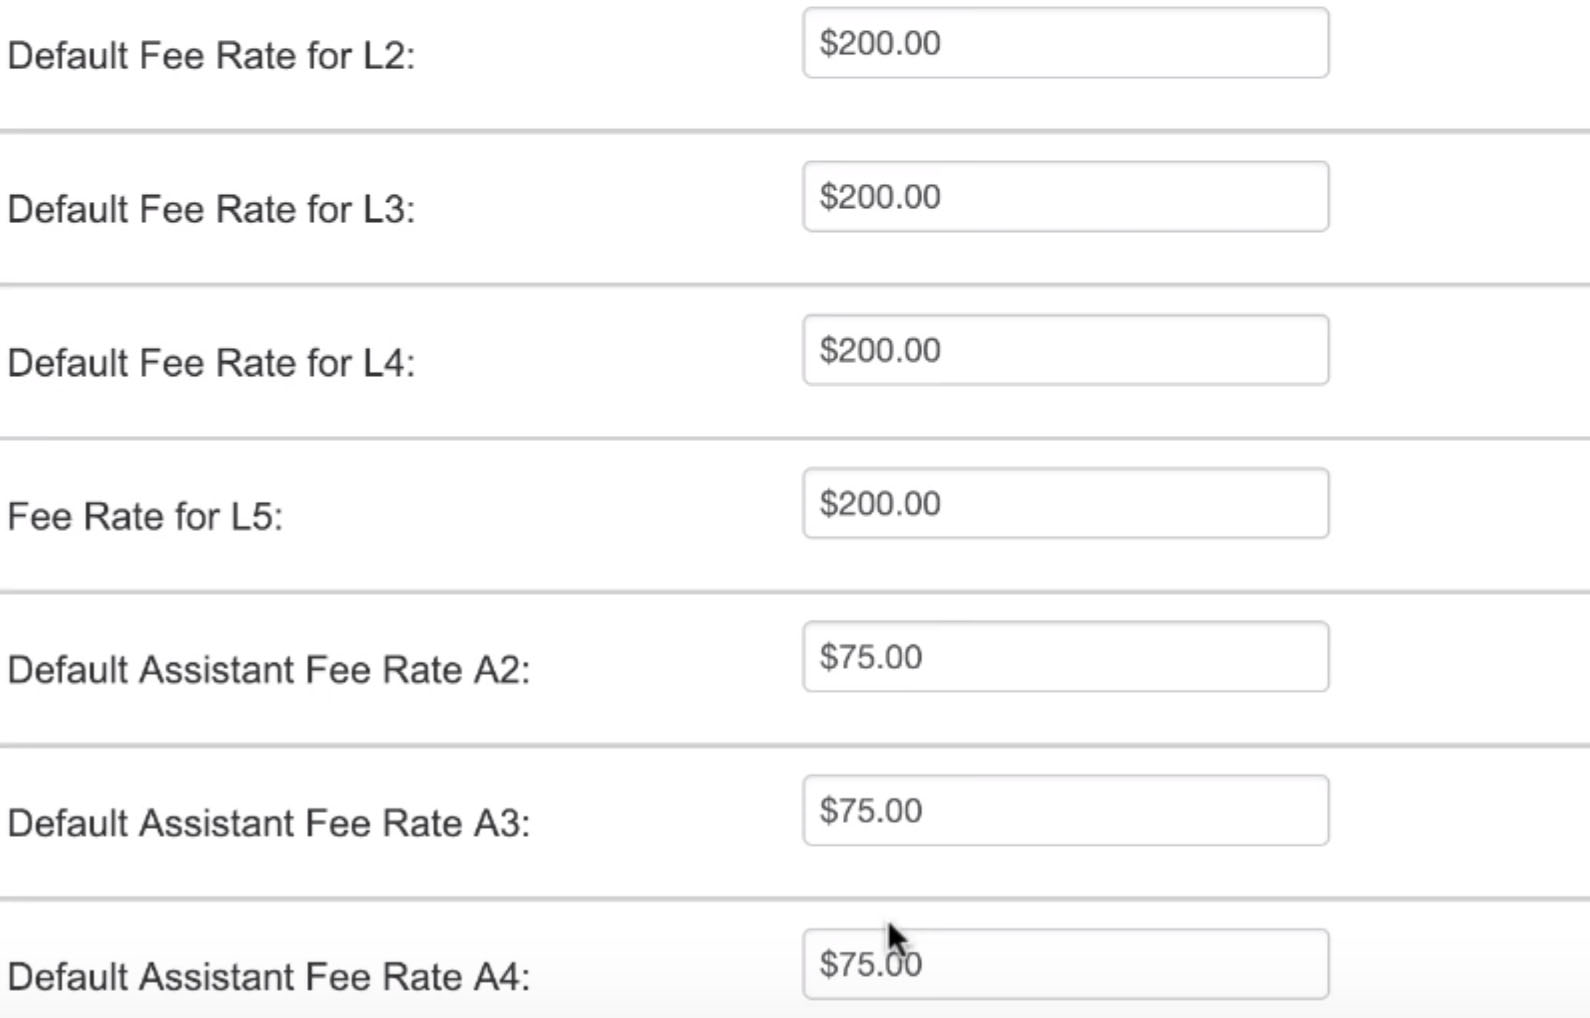Click the 'Default Fee Rate for L2:' label
Viewport: 1590px width, 1018px height.
[x=211, y=56]
